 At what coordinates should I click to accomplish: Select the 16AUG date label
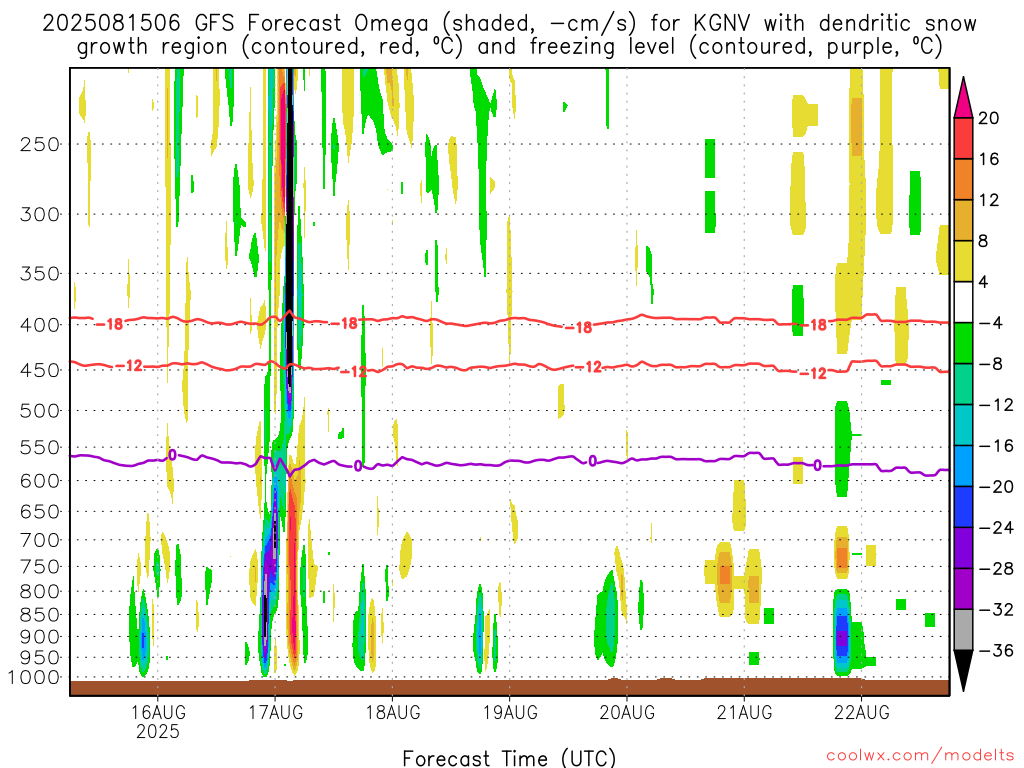[x=157, y=712]
